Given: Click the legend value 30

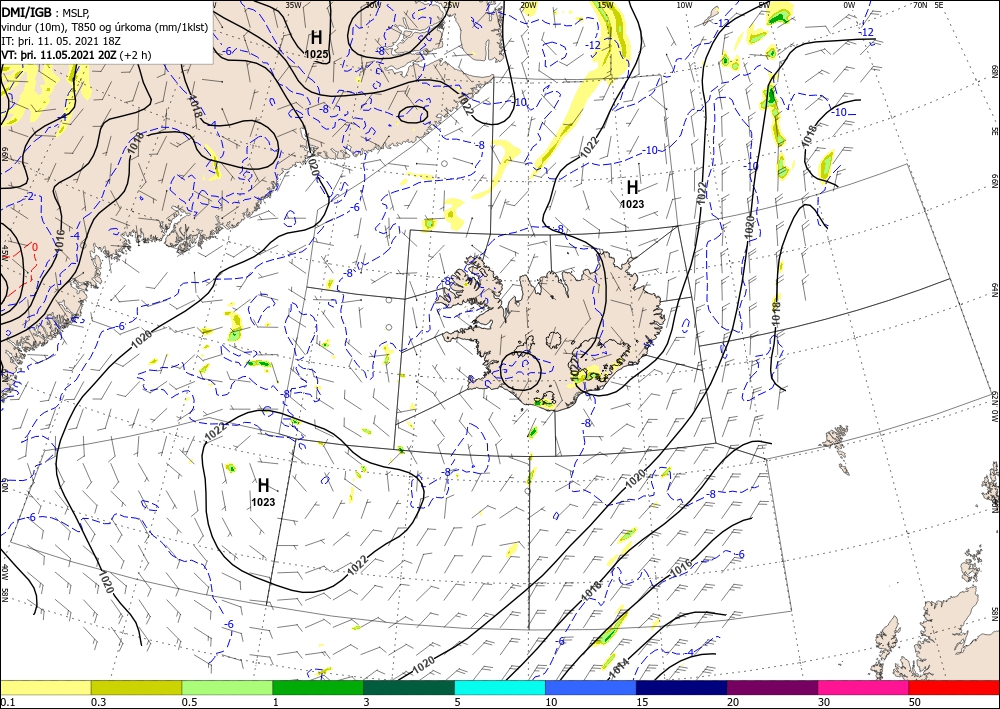Looking at the screenshot, I should coord(824,702).
